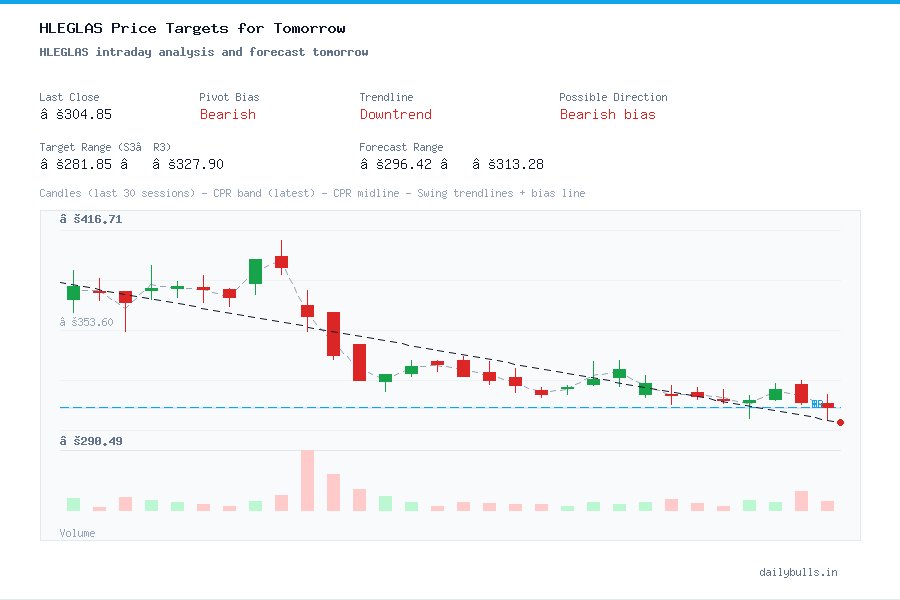Click the ₹416.71 upper price label
The height and width of the screenshot is (600, 900).
tap(90, 218)
